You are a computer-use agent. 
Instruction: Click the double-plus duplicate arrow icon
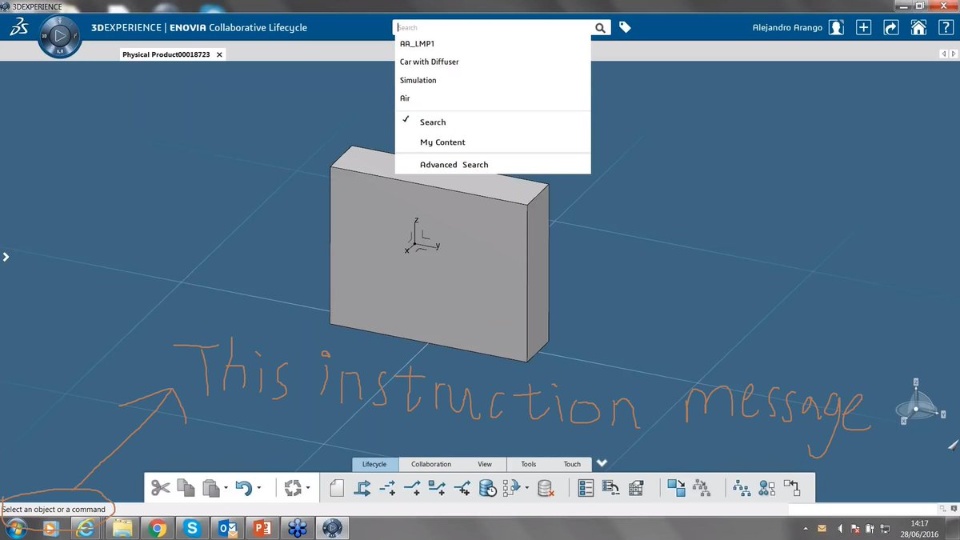tap(462, 487)
